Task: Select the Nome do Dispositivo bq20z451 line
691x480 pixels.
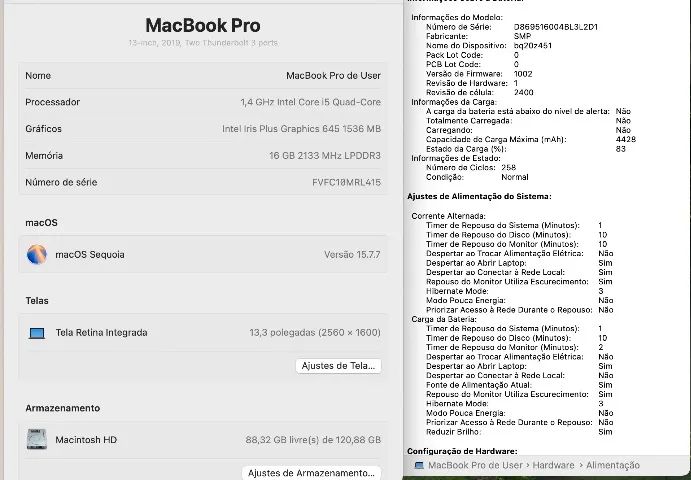Action: [489, 45]
